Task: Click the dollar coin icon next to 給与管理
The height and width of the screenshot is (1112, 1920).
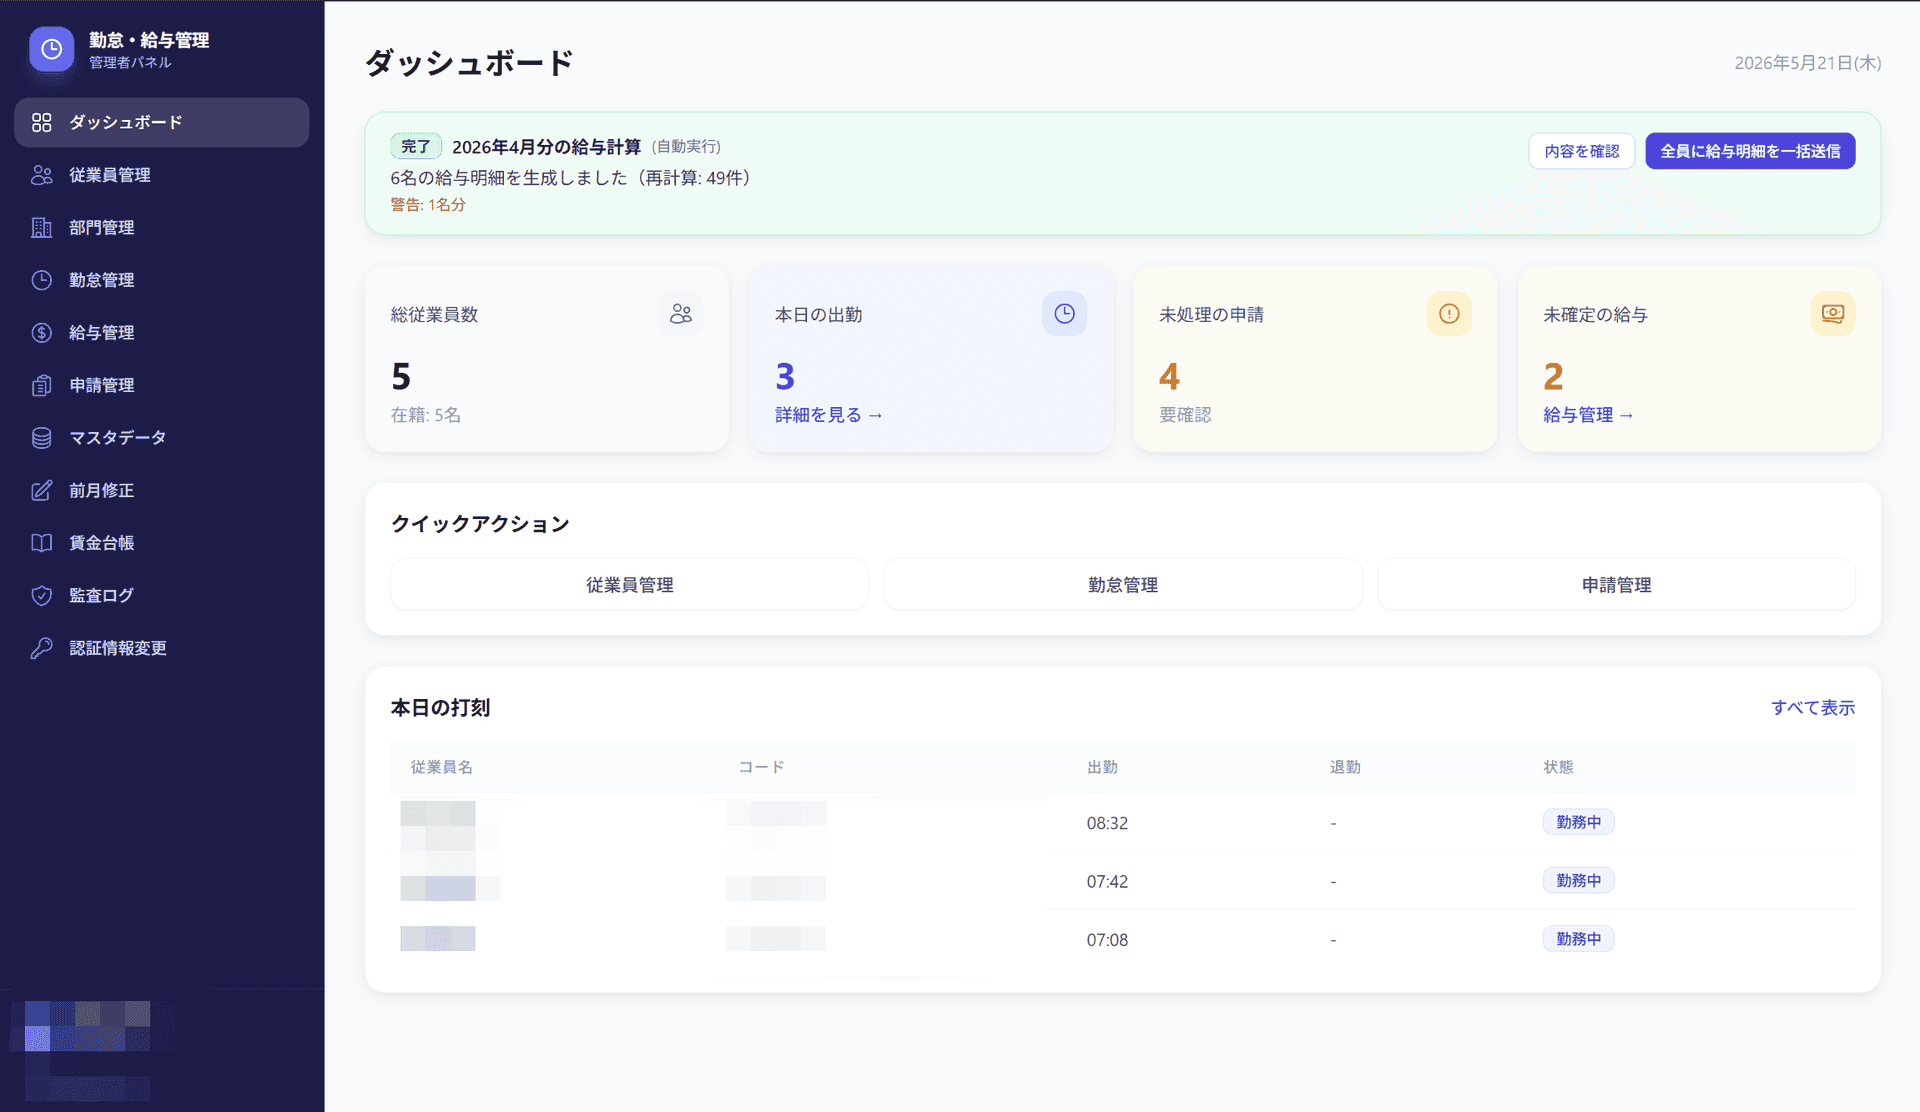Action: (41, 333)
